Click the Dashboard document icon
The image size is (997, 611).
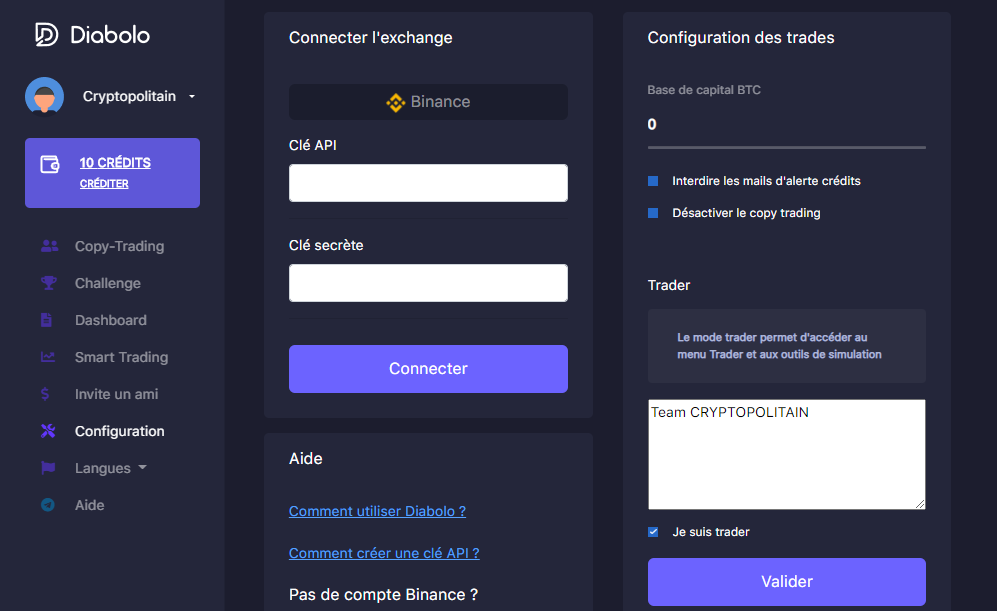(46, 320)
